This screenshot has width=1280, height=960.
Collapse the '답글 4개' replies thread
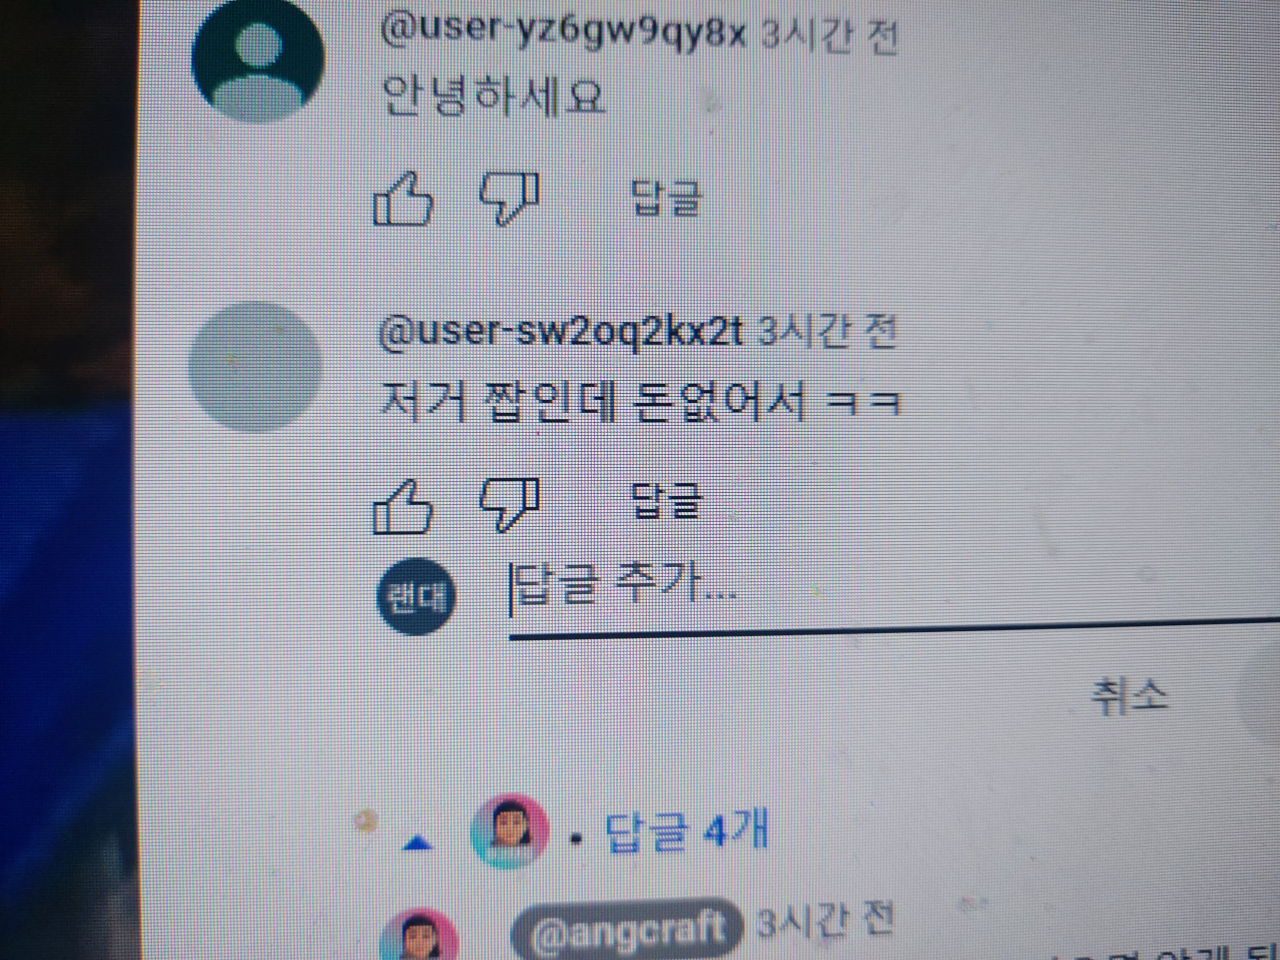click(686, 832)
